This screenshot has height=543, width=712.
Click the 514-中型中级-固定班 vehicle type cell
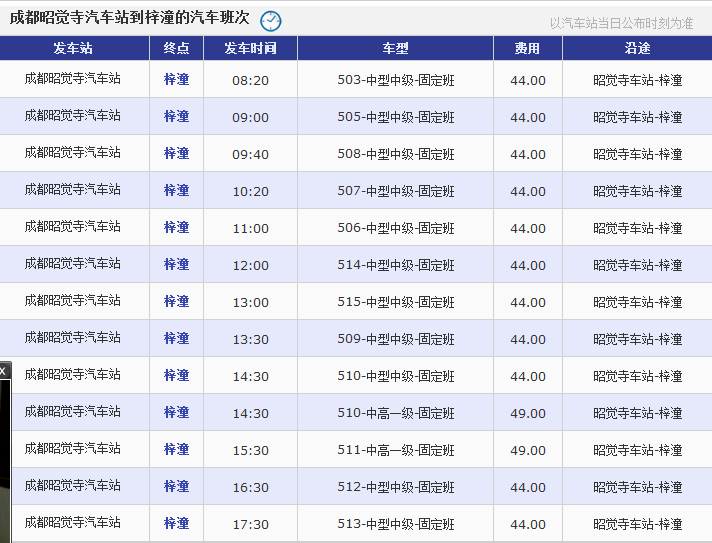coord(396,265)
